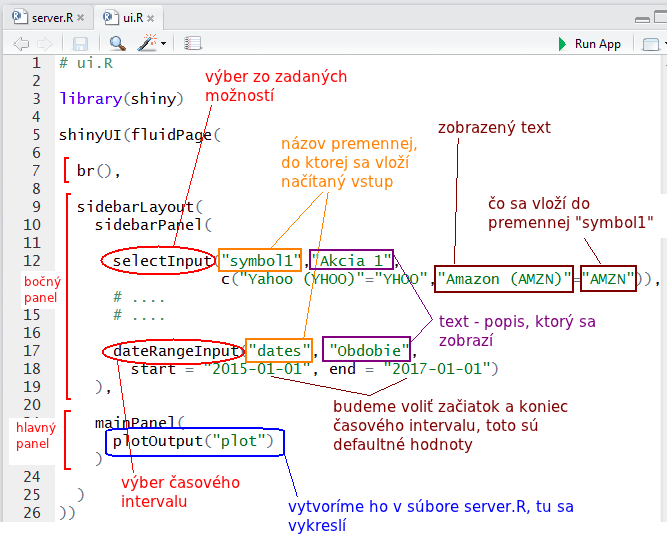Click line number 26 in gutter
The image size is (667, 557).
32,513
